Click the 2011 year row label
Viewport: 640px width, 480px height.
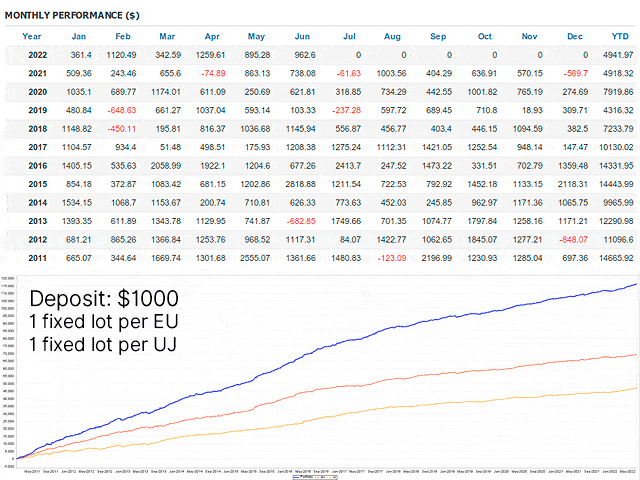click(38, 258)
